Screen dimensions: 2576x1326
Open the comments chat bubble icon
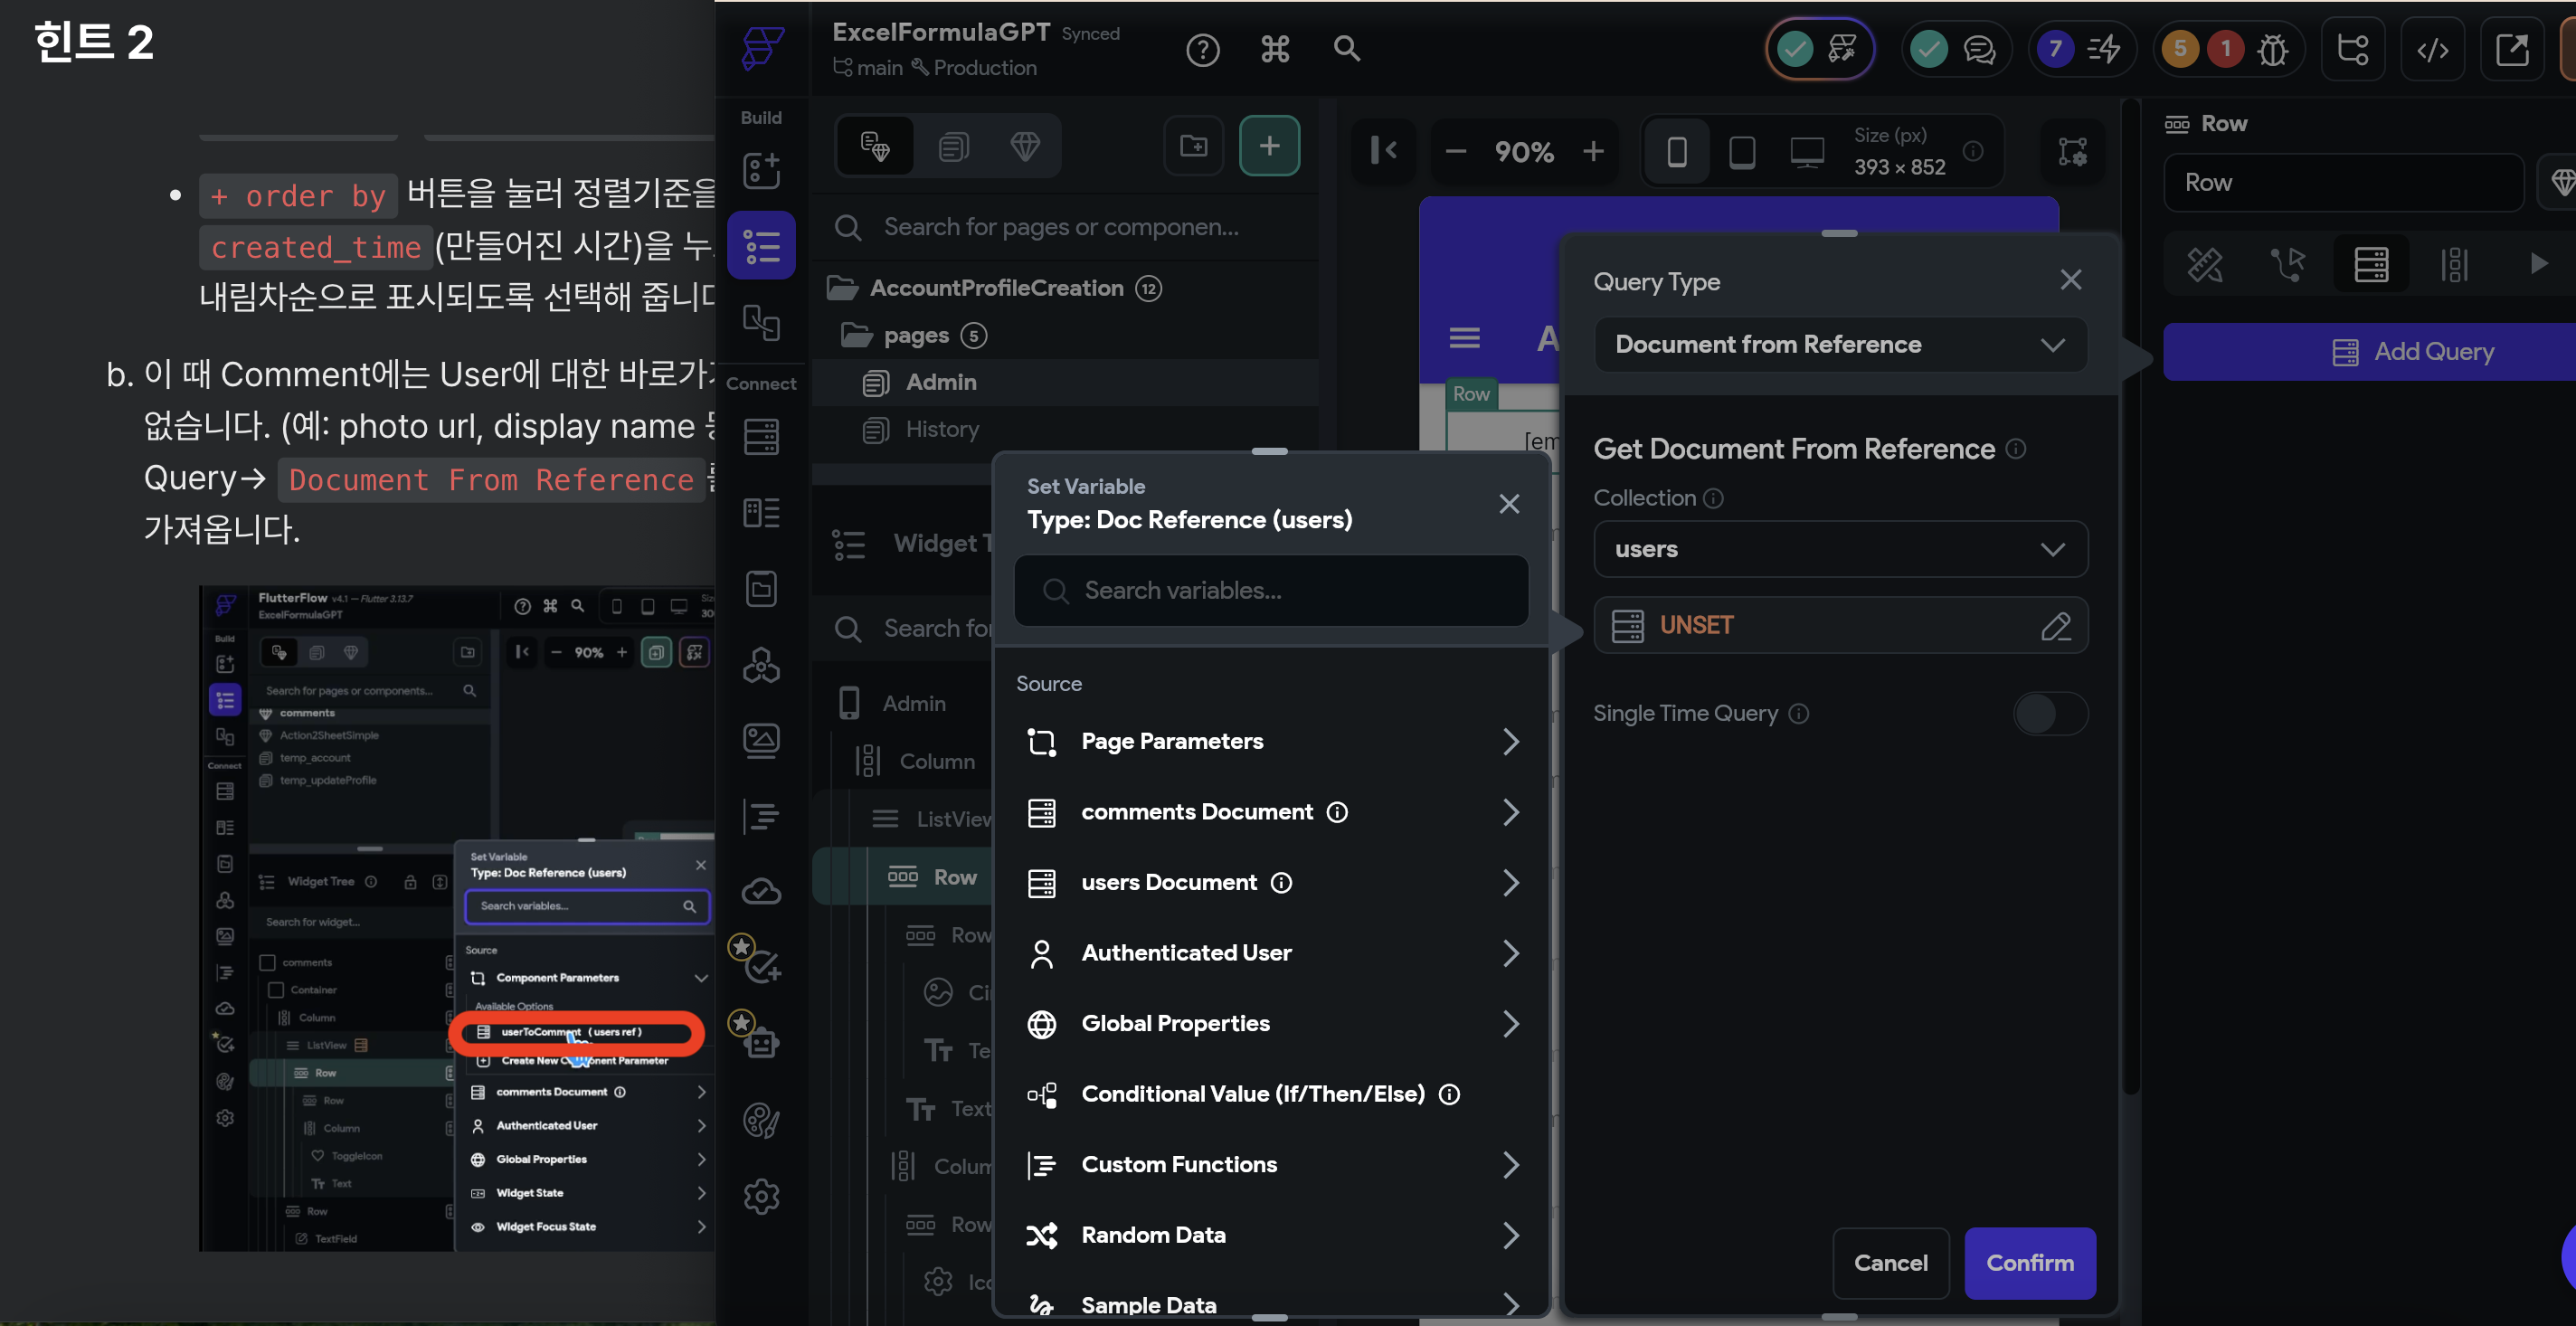(1979, 49)
